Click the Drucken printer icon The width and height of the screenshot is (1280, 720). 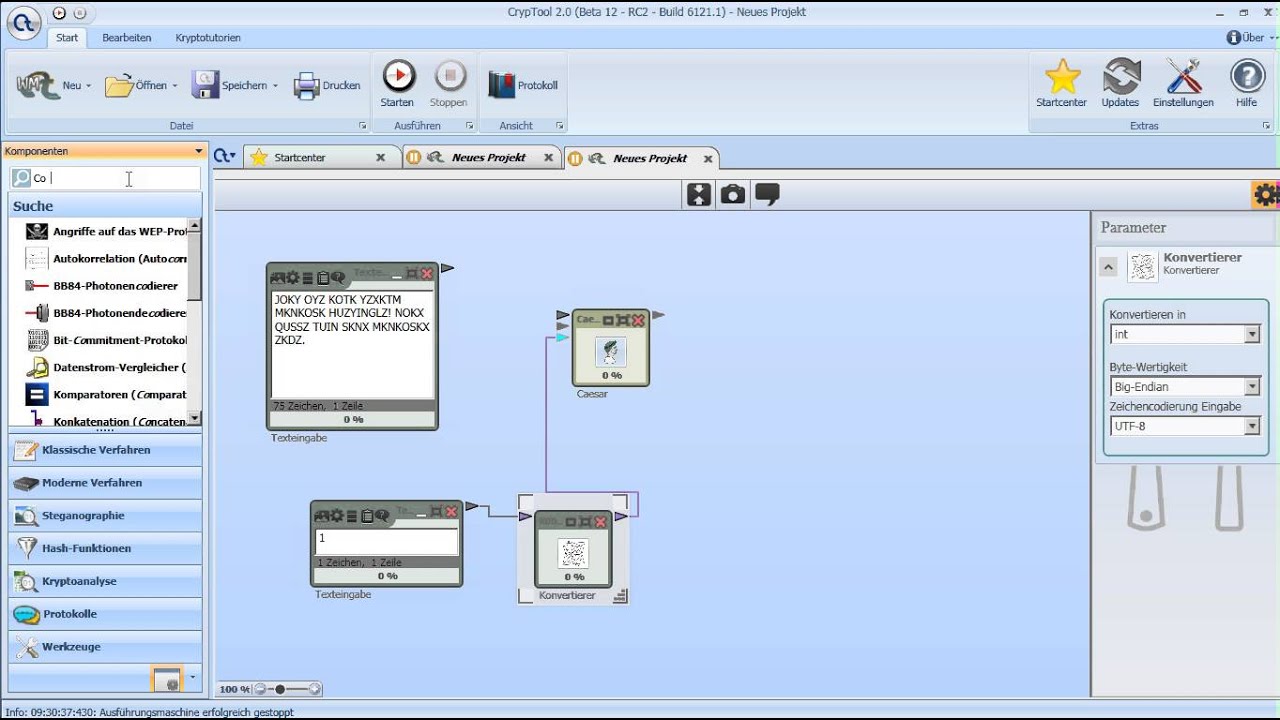(306, 86)
